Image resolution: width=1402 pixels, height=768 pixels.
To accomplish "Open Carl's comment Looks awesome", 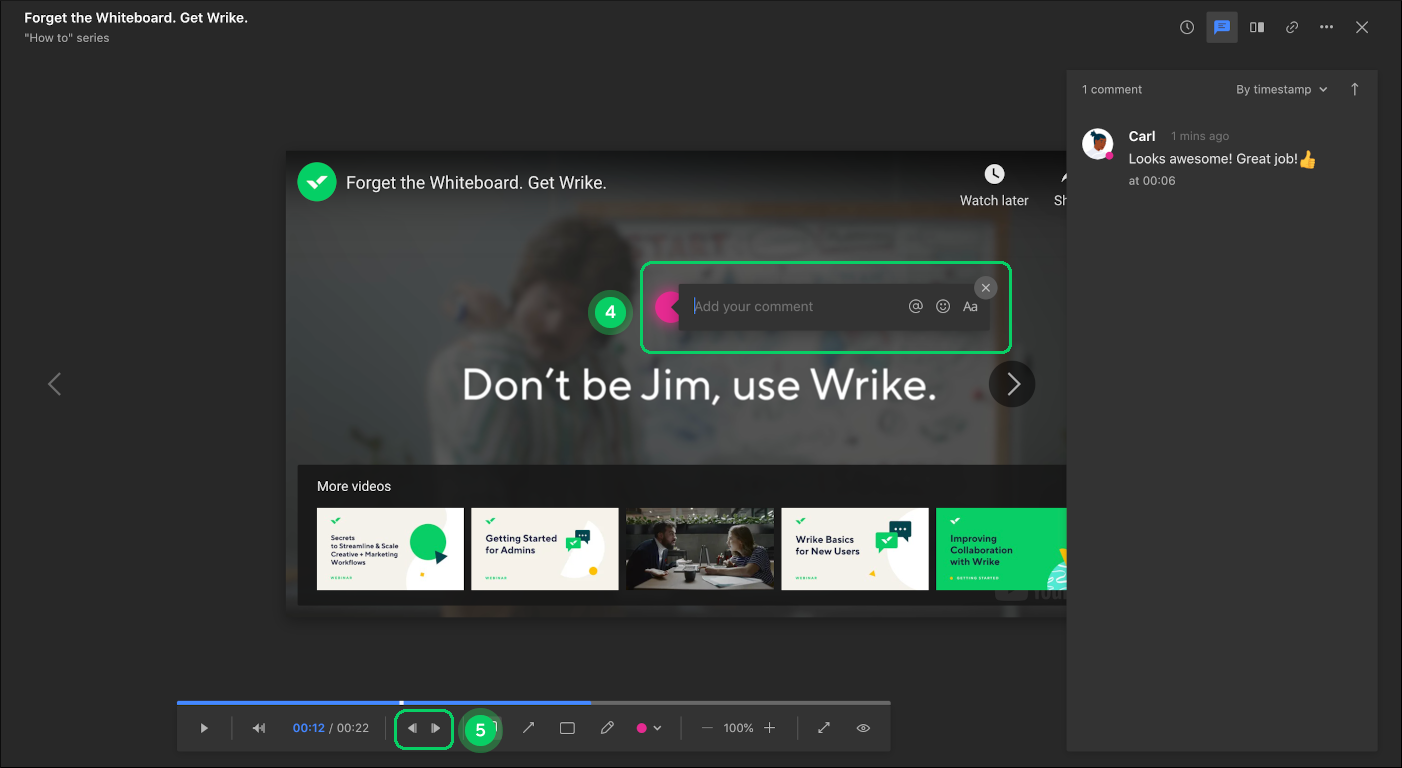I will click(1222, 158).
